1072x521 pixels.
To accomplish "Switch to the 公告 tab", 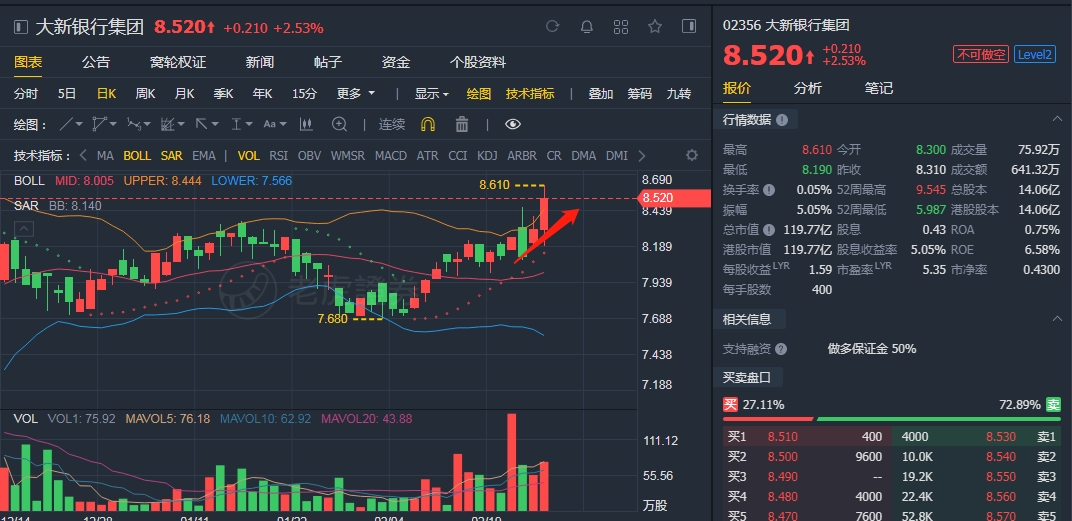I will [96, 62].
